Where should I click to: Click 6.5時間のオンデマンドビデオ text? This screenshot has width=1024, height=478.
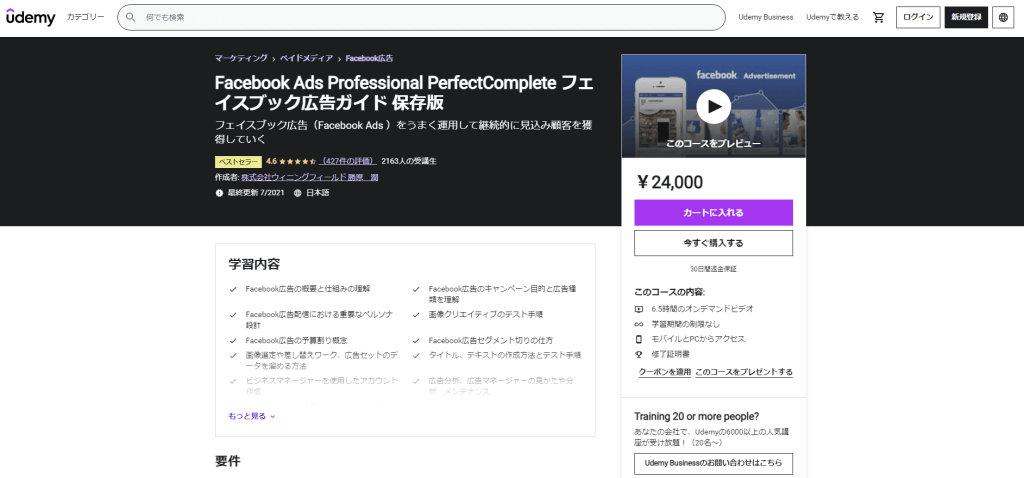[703, 309]
